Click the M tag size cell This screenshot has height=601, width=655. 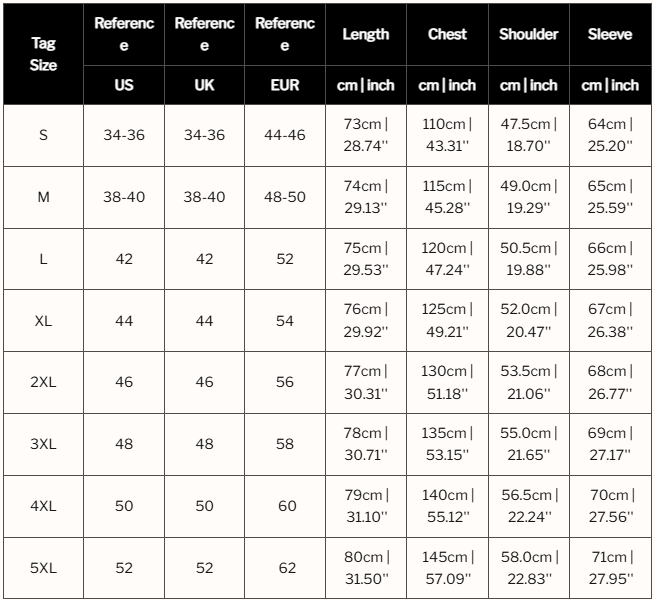[x=43, y=197]
